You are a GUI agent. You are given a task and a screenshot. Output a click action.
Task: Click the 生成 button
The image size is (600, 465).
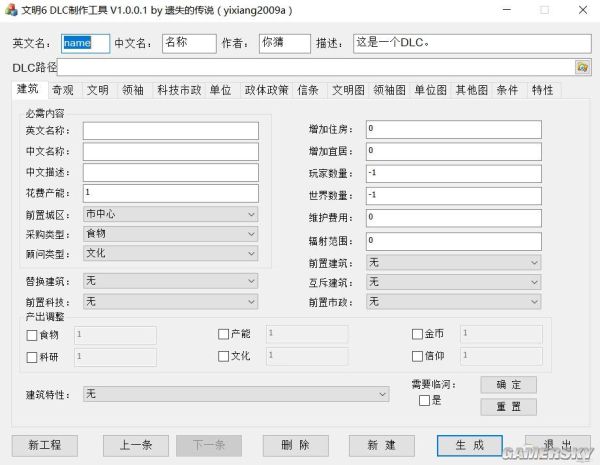470,445
